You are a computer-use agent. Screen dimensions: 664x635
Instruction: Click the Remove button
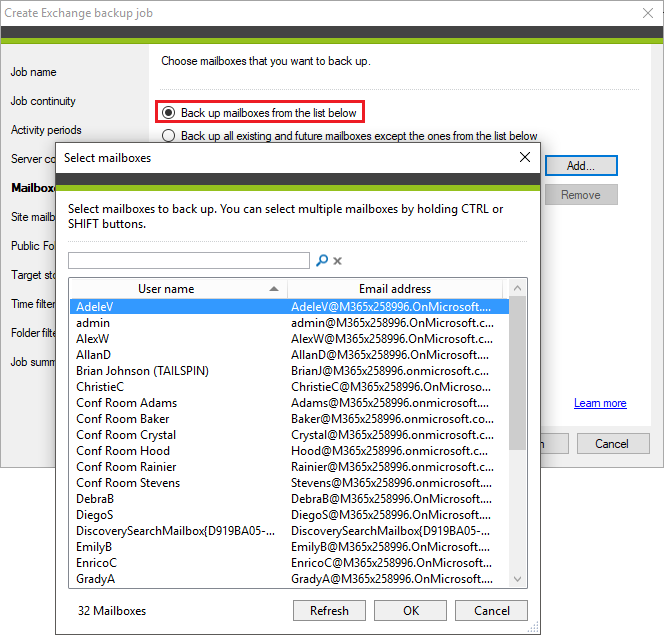581,195
